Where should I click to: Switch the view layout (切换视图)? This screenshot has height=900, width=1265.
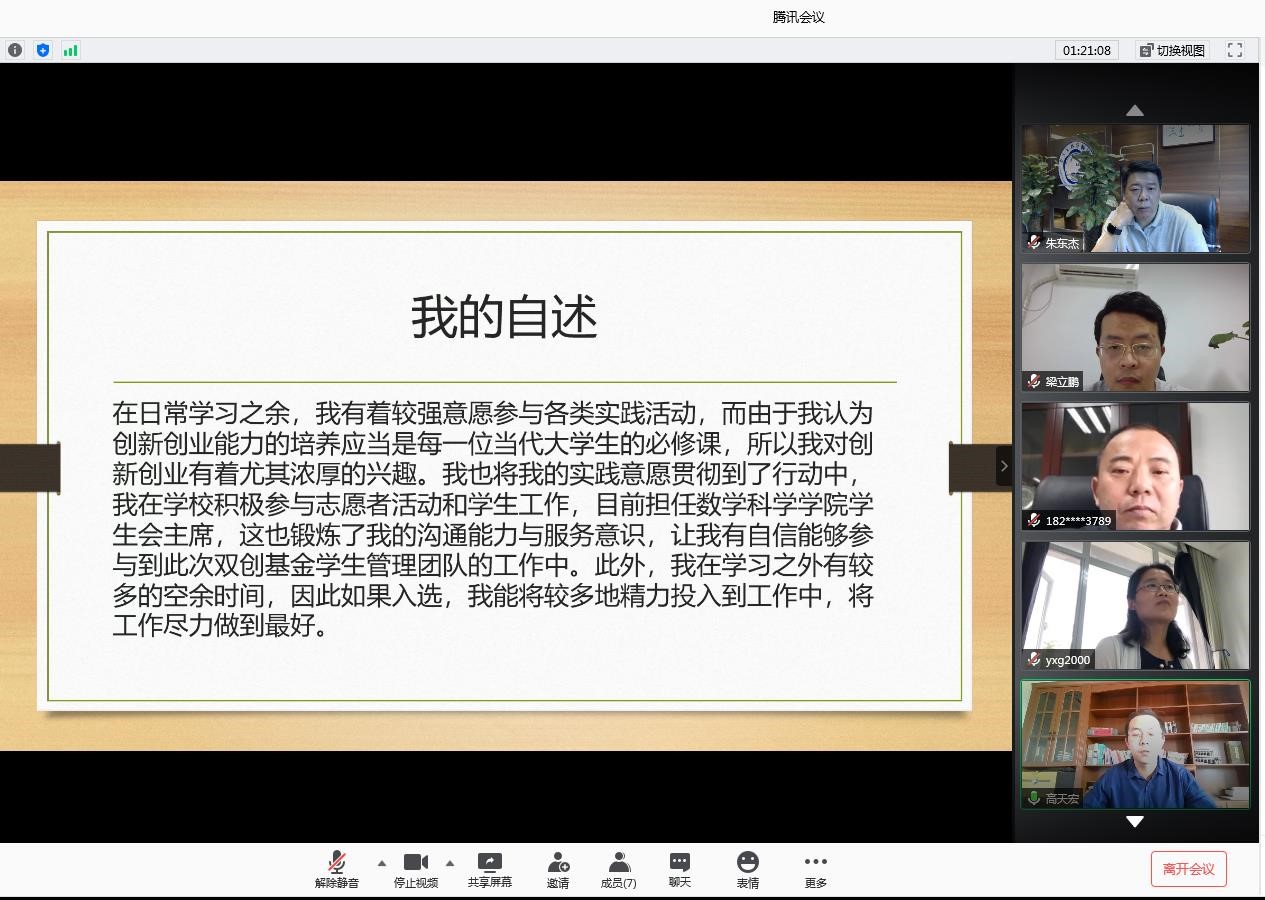point(1173,50)
